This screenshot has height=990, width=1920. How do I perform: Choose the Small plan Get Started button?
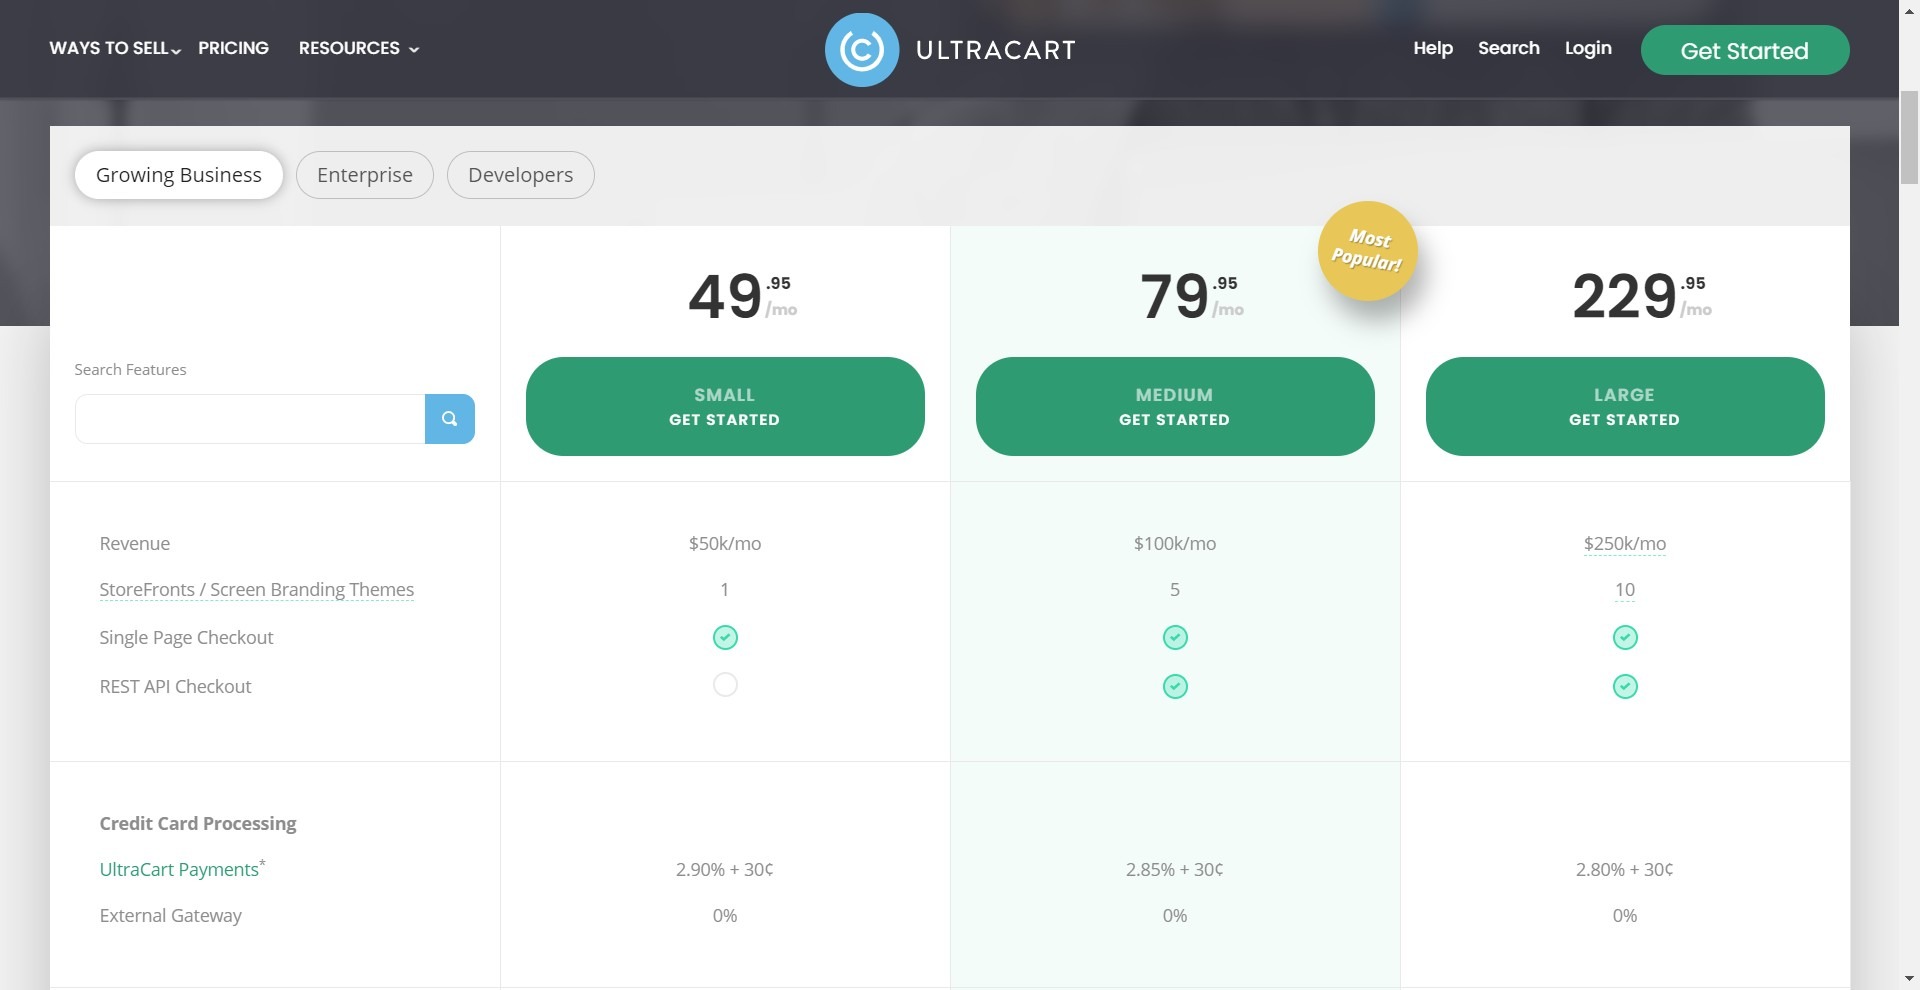(725, 406)
